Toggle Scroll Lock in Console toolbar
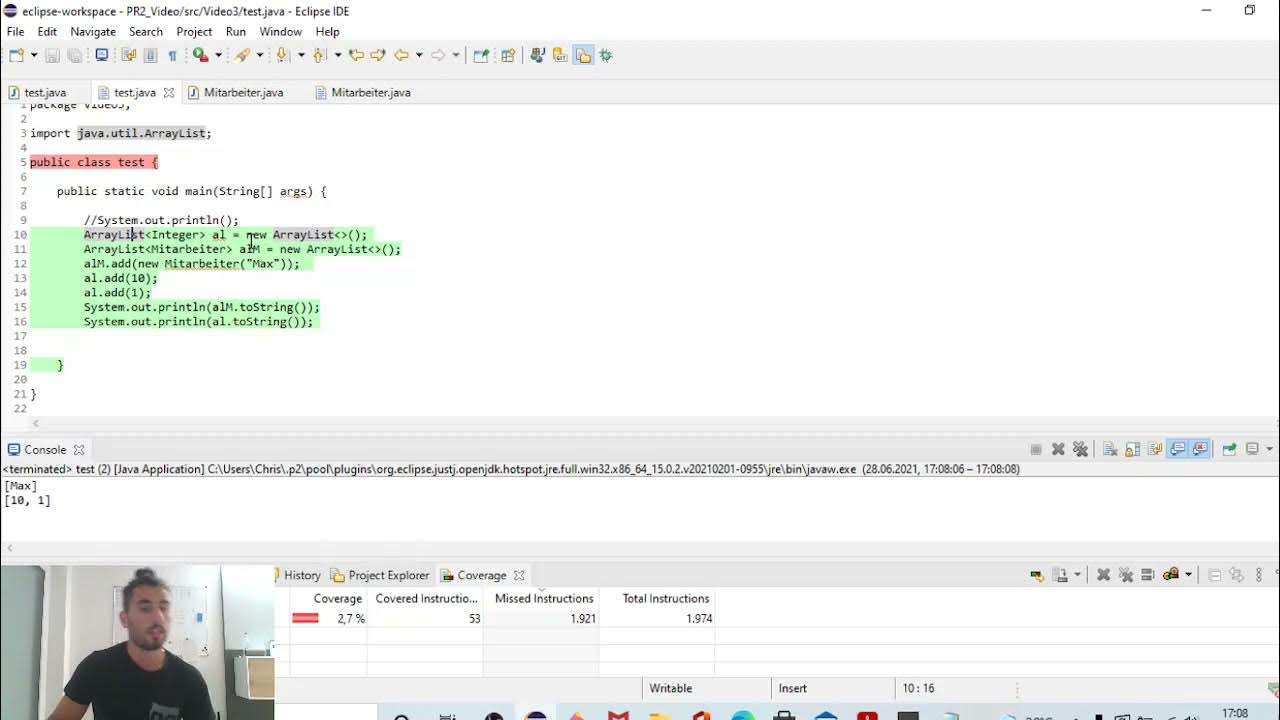 pyautogui.click(x=1132, y=450)
